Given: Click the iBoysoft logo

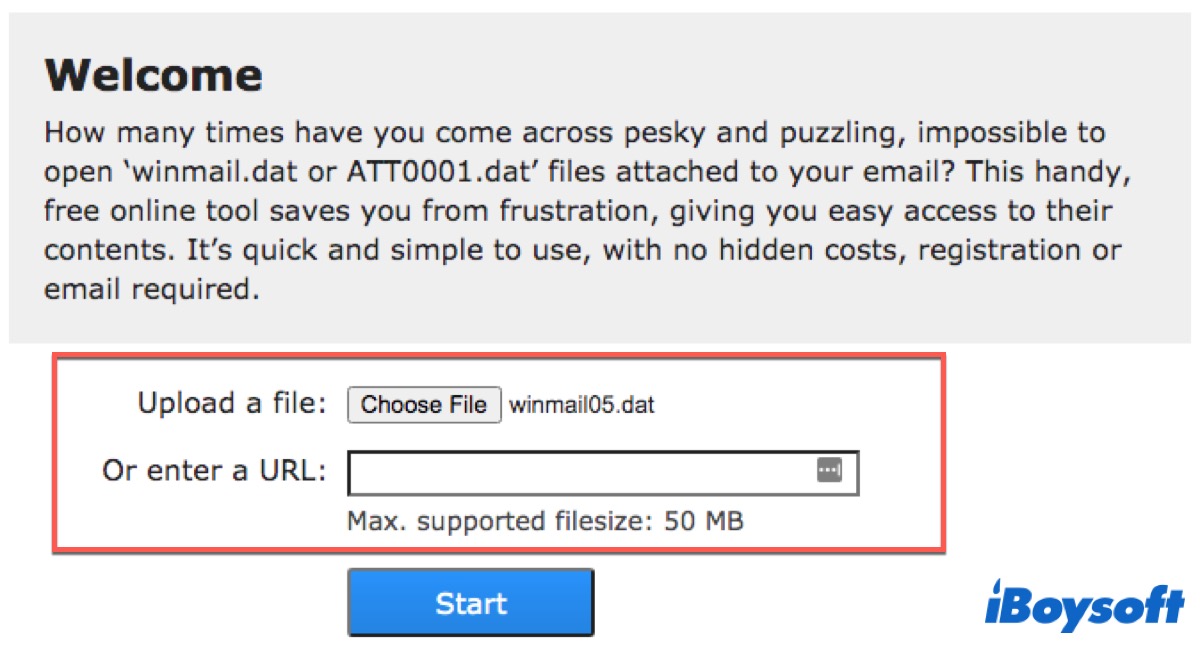Looking at the screenshot, I should click(1084, 604).
